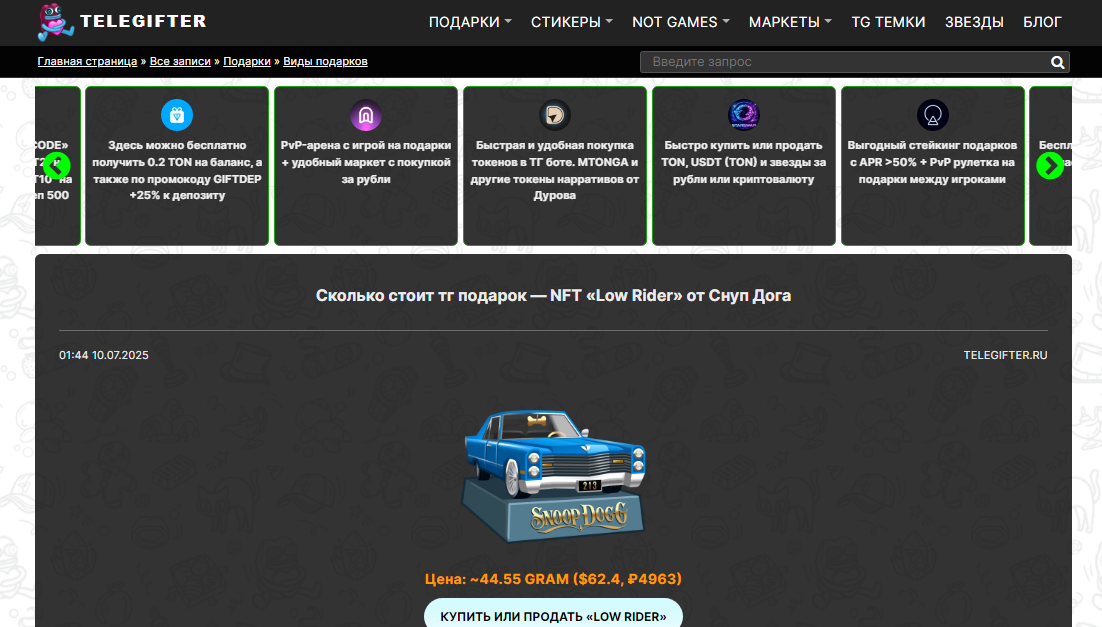Follow the Все записи breadcrumb link

coord(180,61)
